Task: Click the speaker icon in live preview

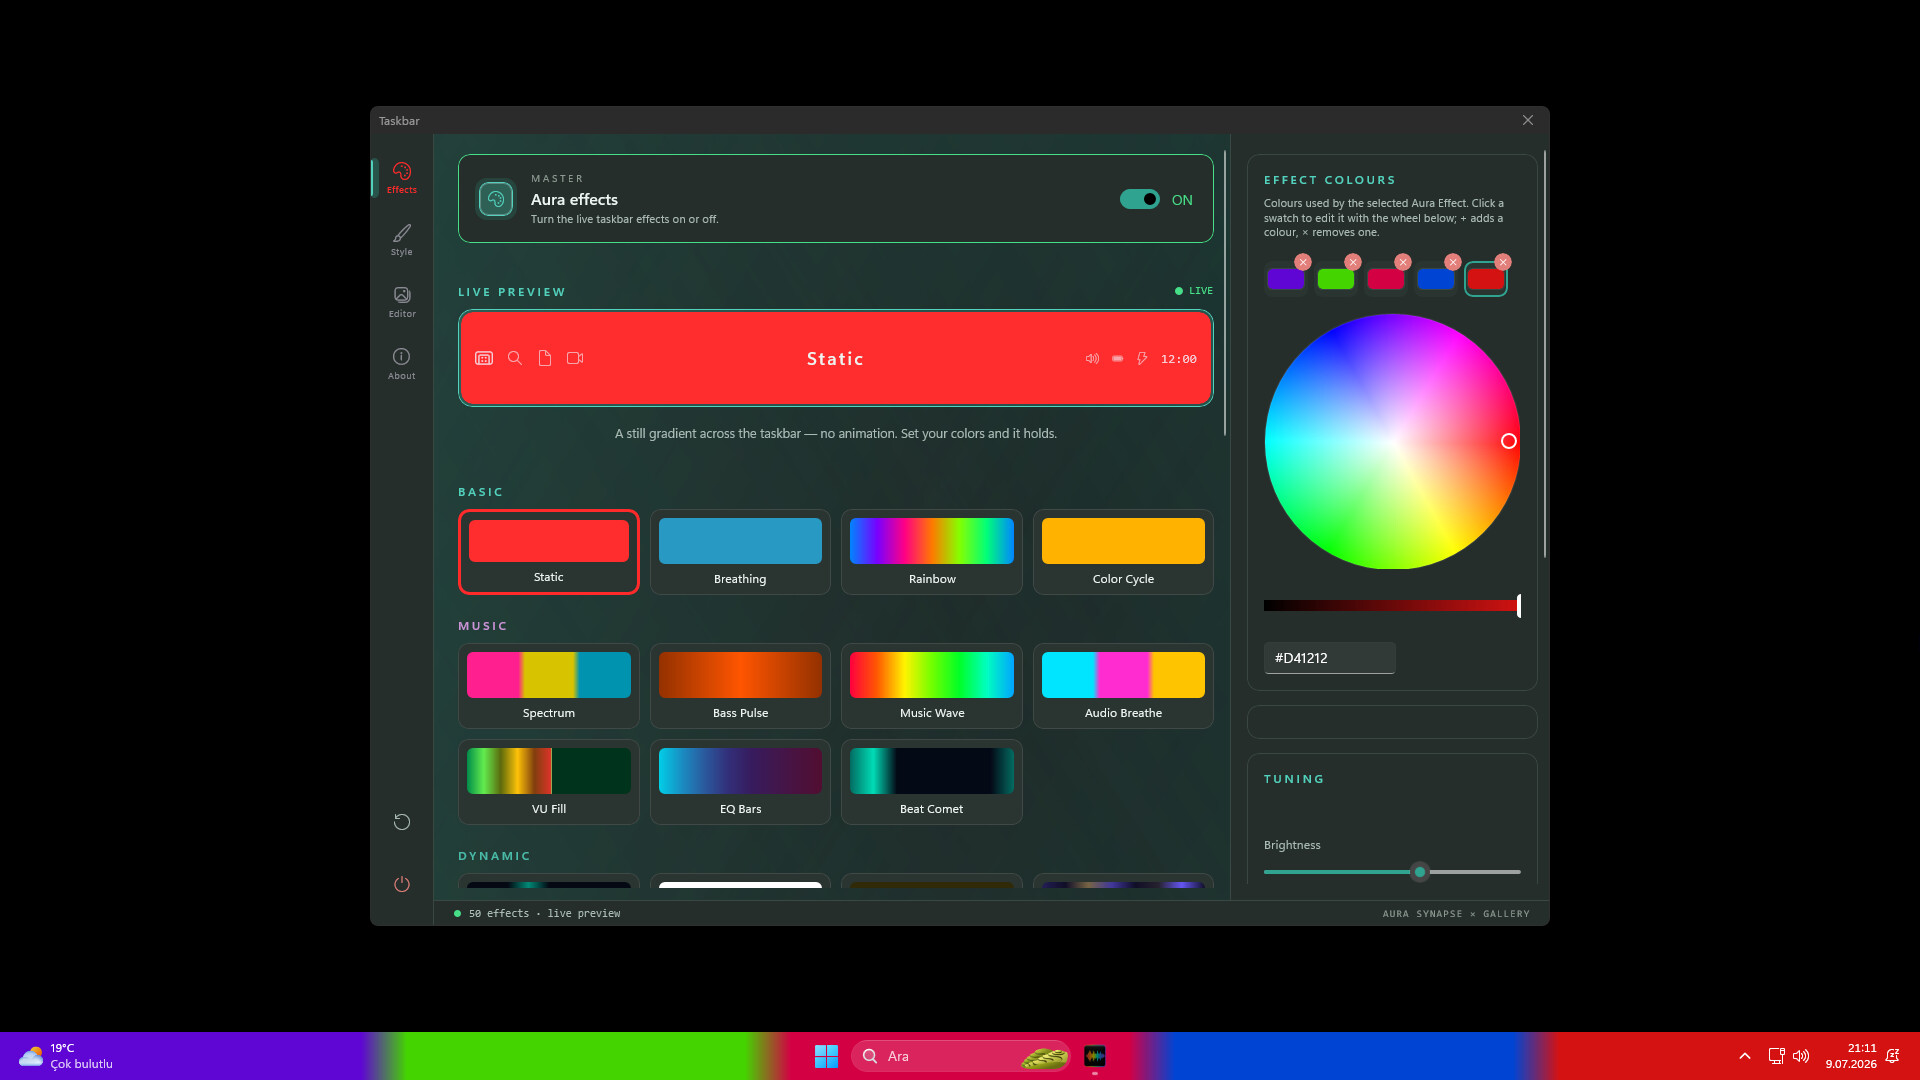Action: point(1092,358)
